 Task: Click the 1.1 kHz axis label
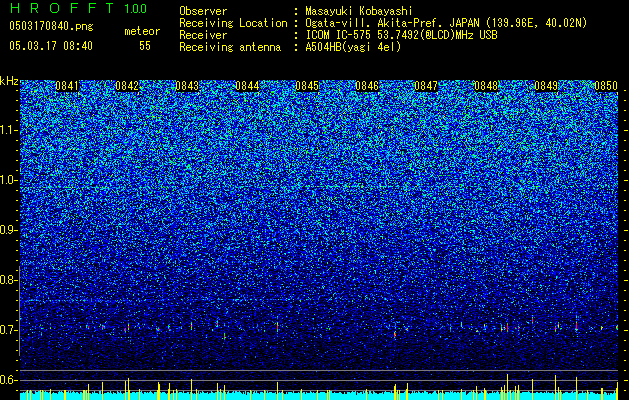coord(9,130)
